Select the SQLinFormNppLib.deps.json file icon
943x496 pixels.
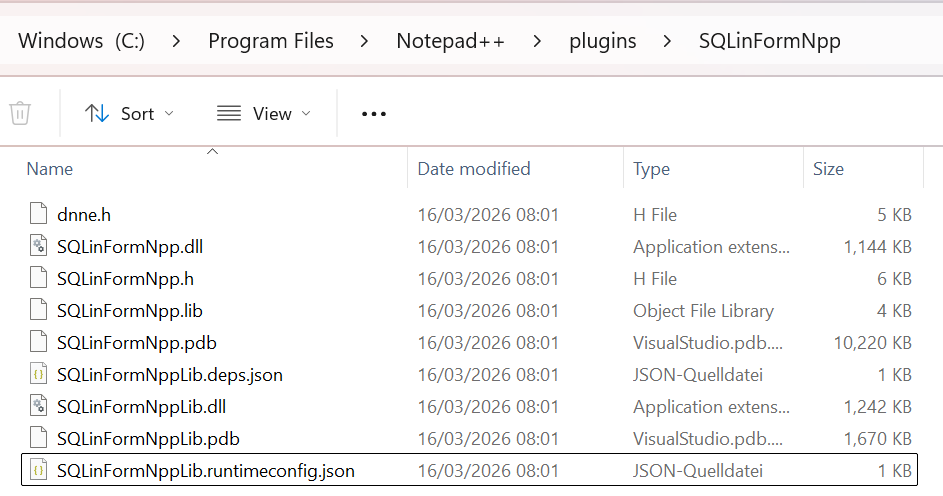tap(38, 375)
